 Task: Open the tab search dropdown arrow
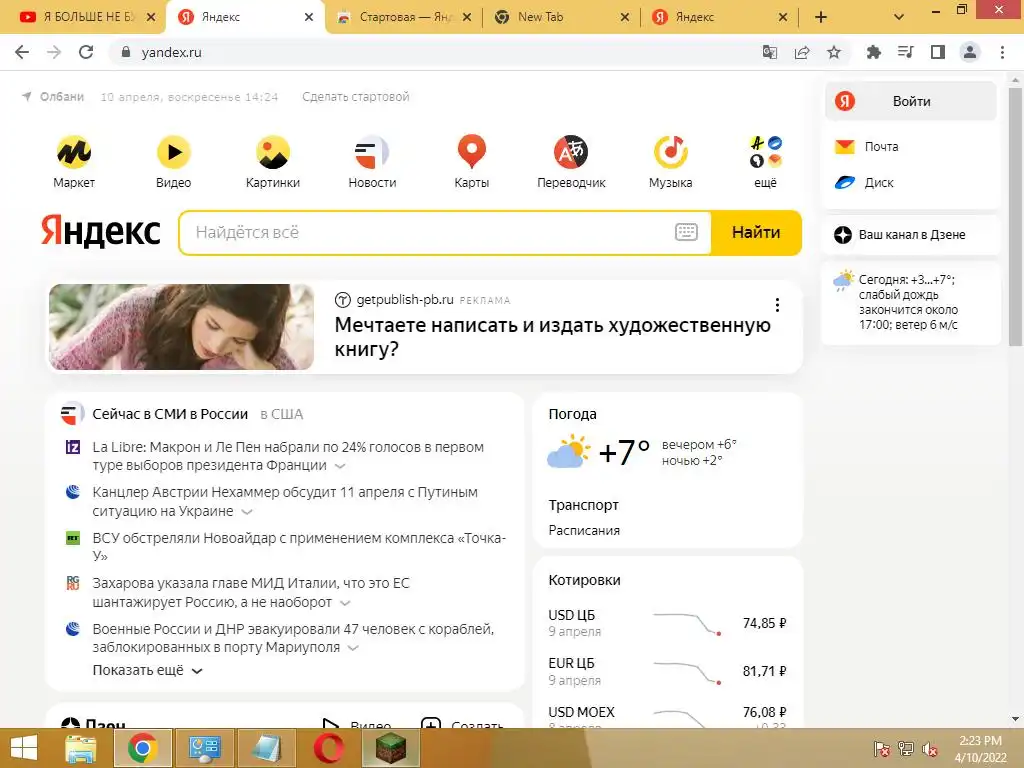(899, 17)
